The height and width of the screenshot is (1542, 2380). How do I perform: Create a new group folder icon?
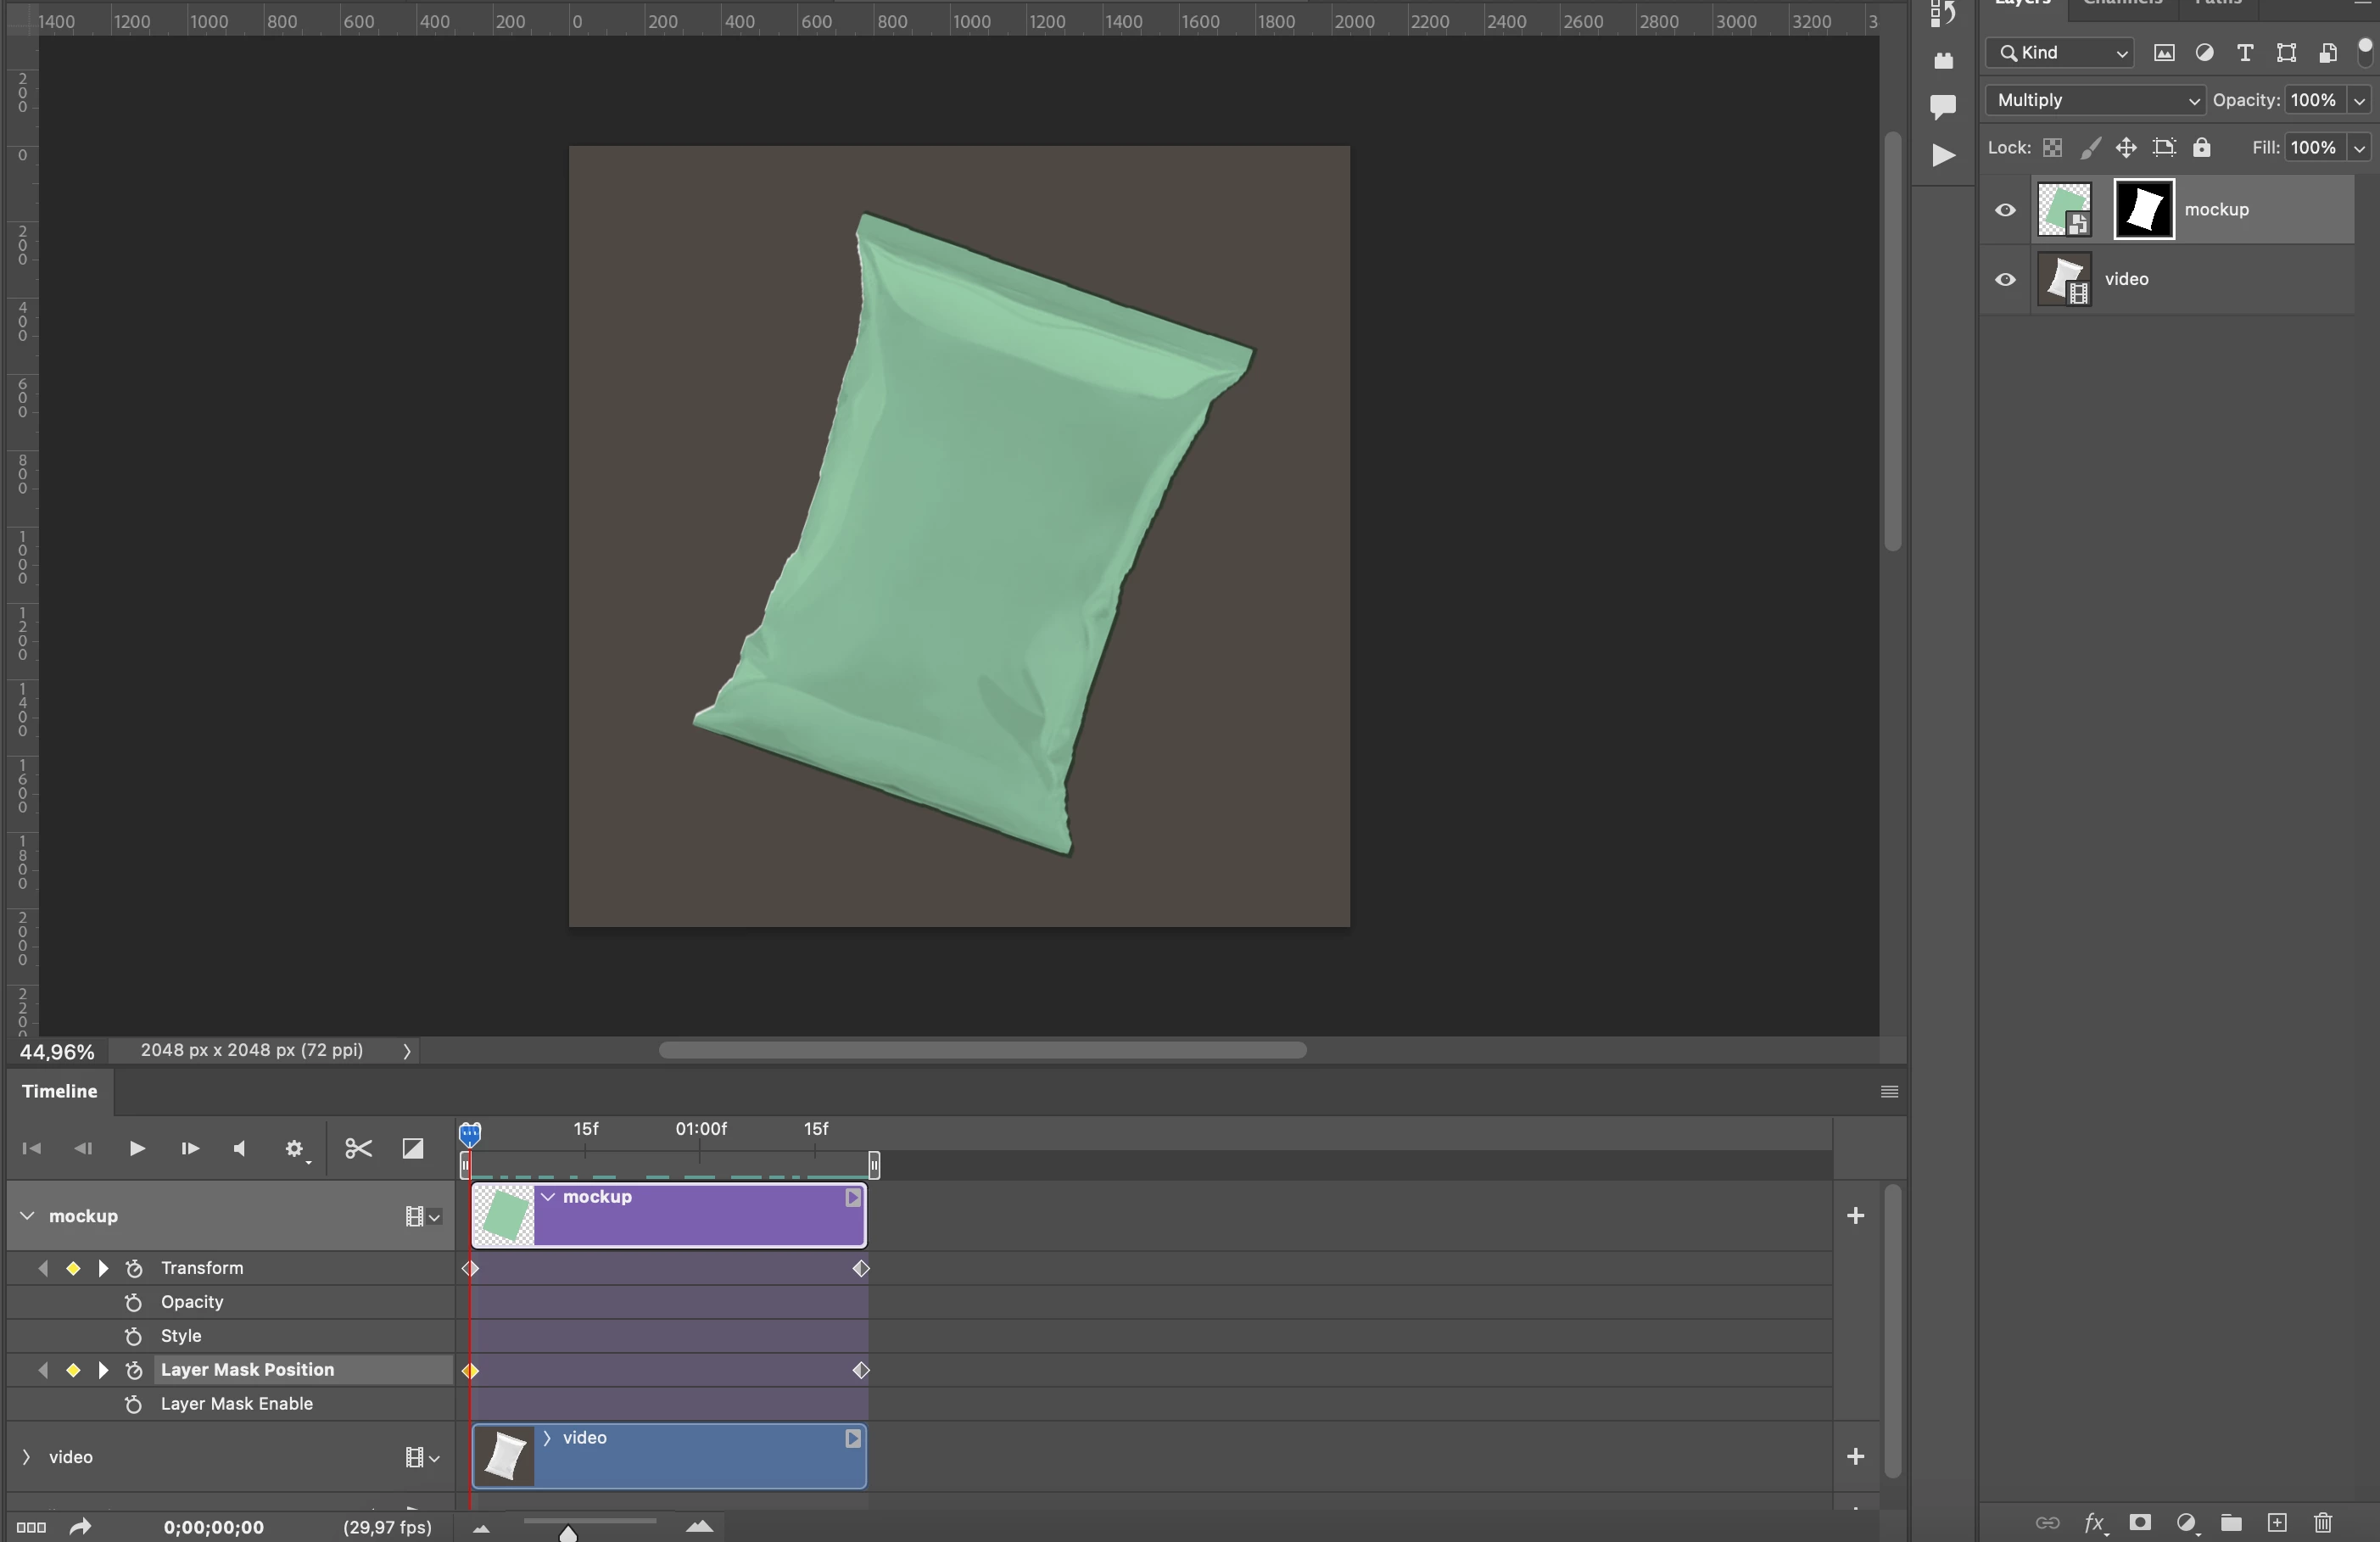[2231, 1522]
